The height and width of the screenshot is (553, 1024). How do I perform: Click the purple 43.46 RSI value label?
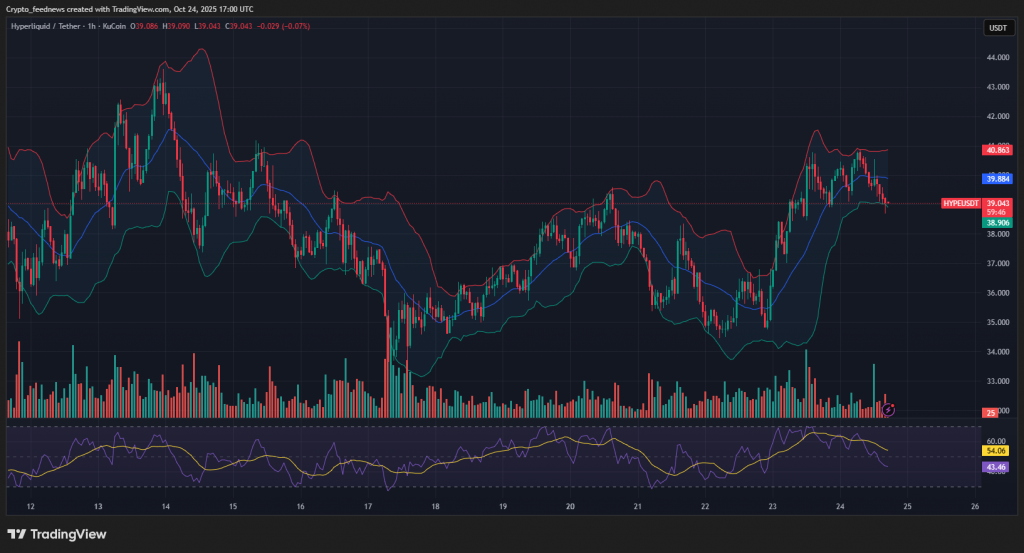997,467
